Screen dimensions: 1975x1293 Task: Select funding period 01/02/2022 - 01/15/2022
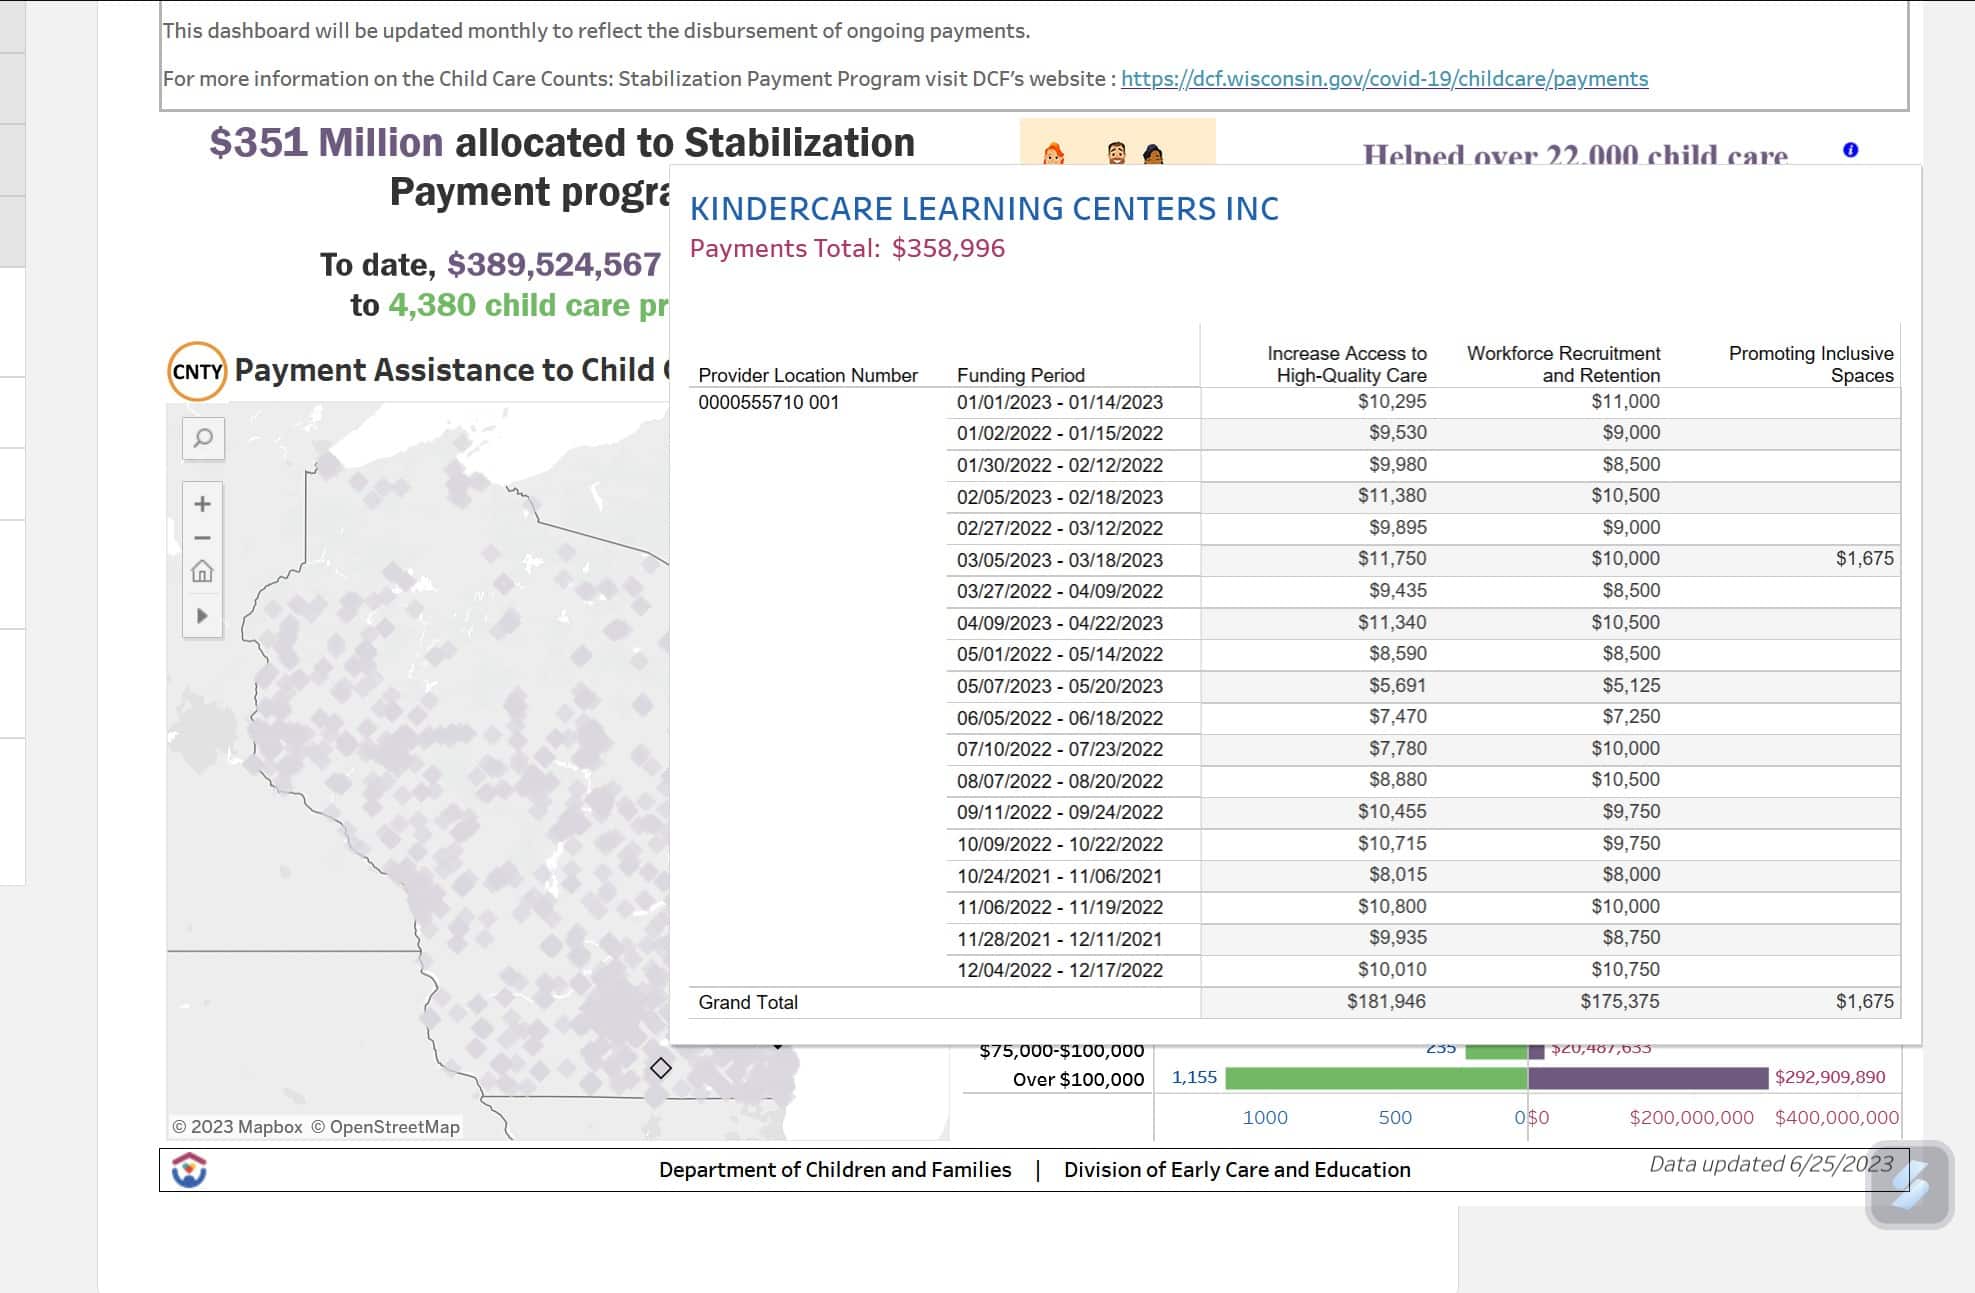1059,433
